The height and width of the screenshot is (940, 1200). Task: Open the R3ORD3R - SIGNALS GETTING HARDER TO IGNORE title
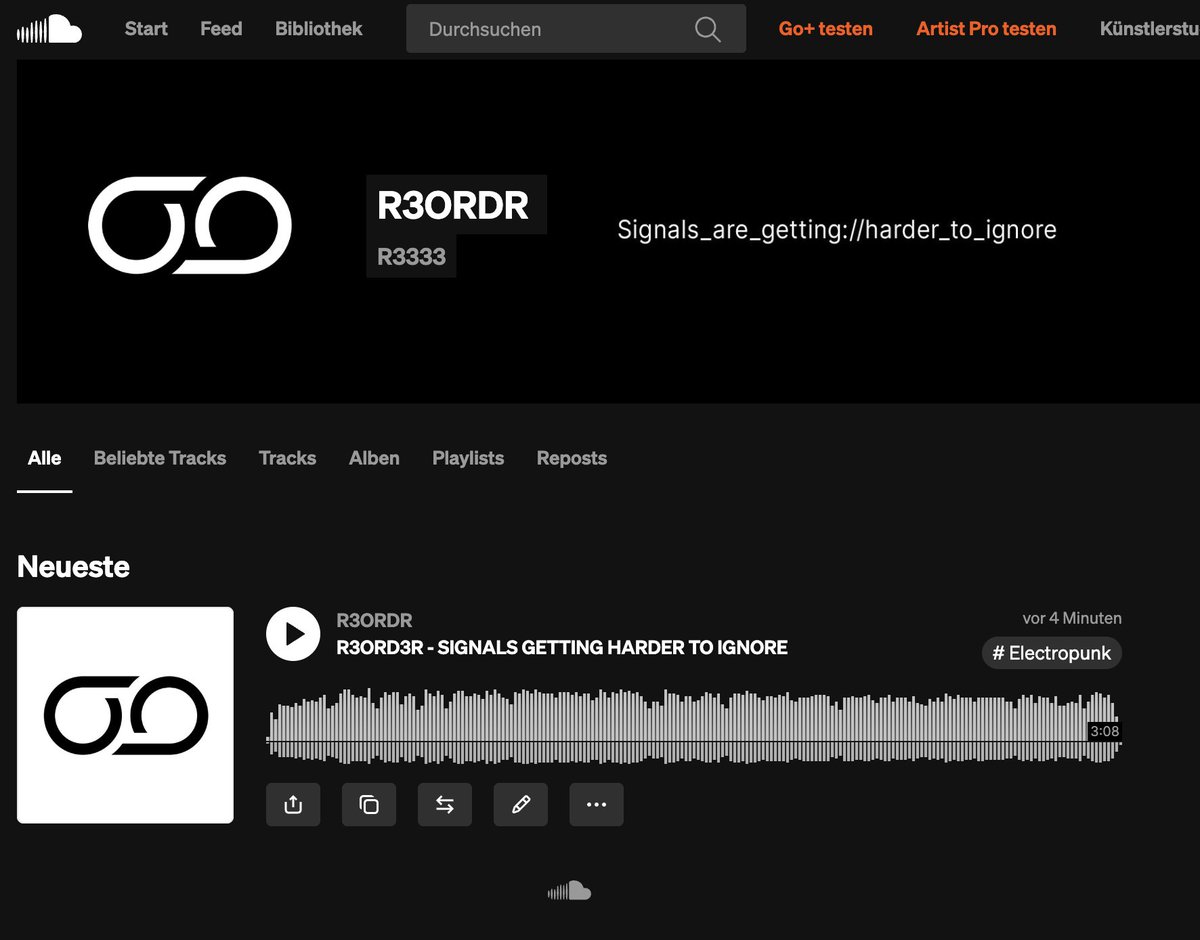562,647
